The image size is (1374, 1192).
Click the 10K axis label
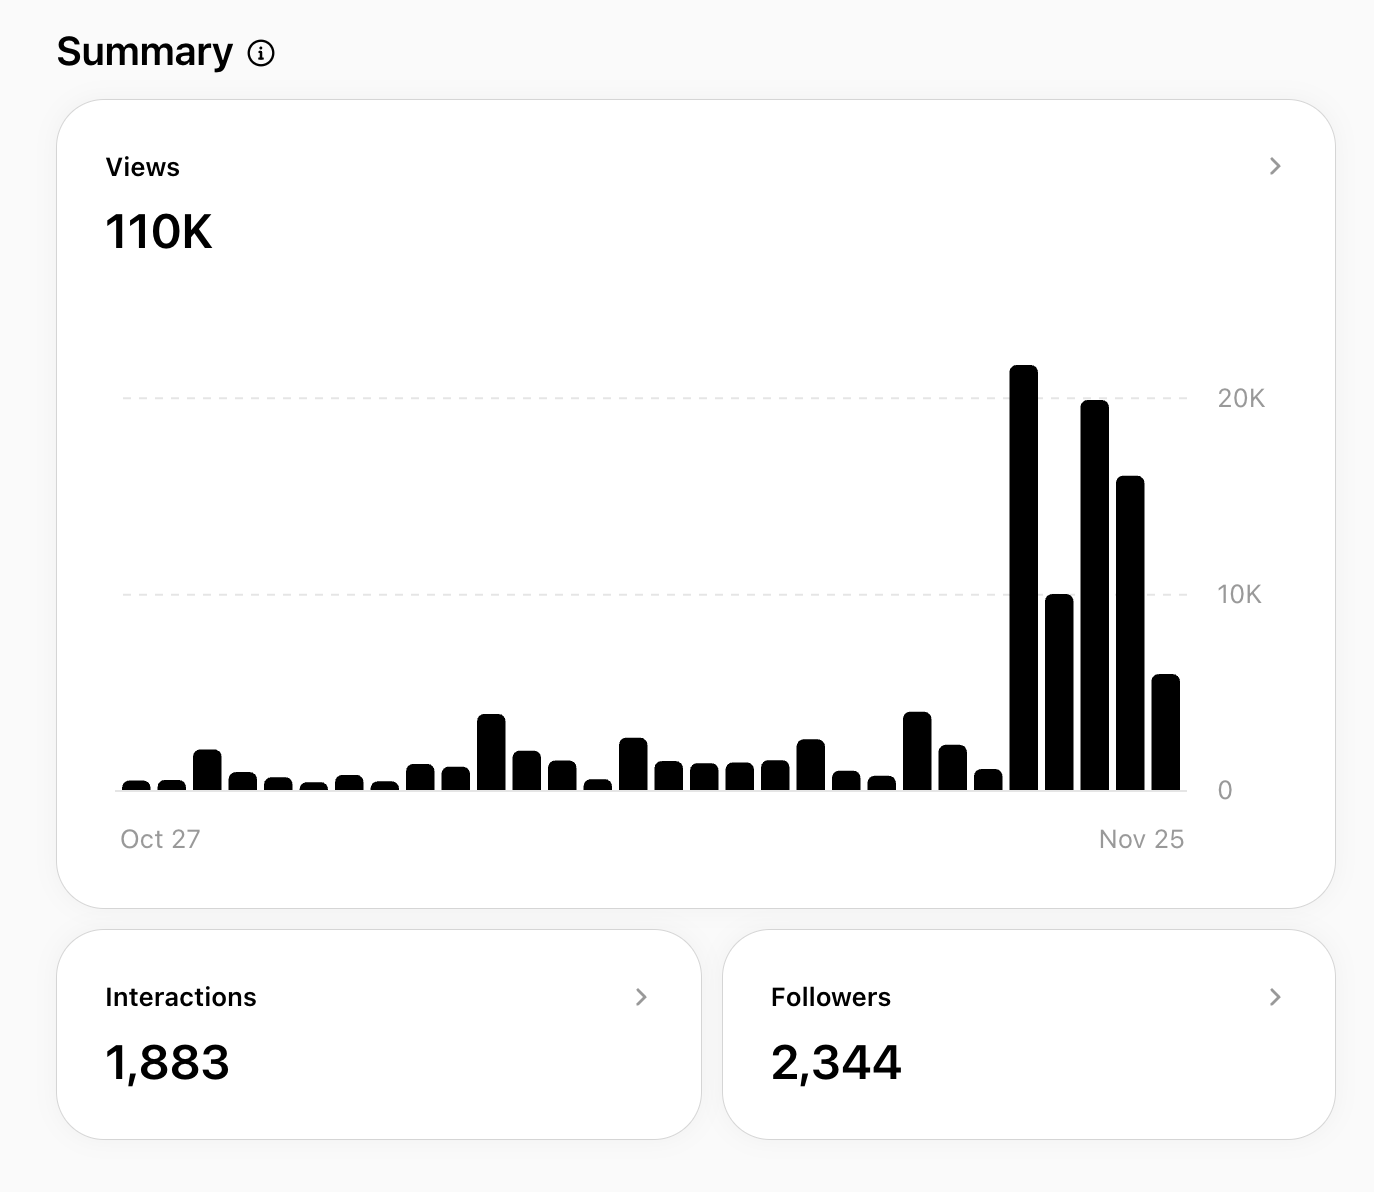(1239, 594)
